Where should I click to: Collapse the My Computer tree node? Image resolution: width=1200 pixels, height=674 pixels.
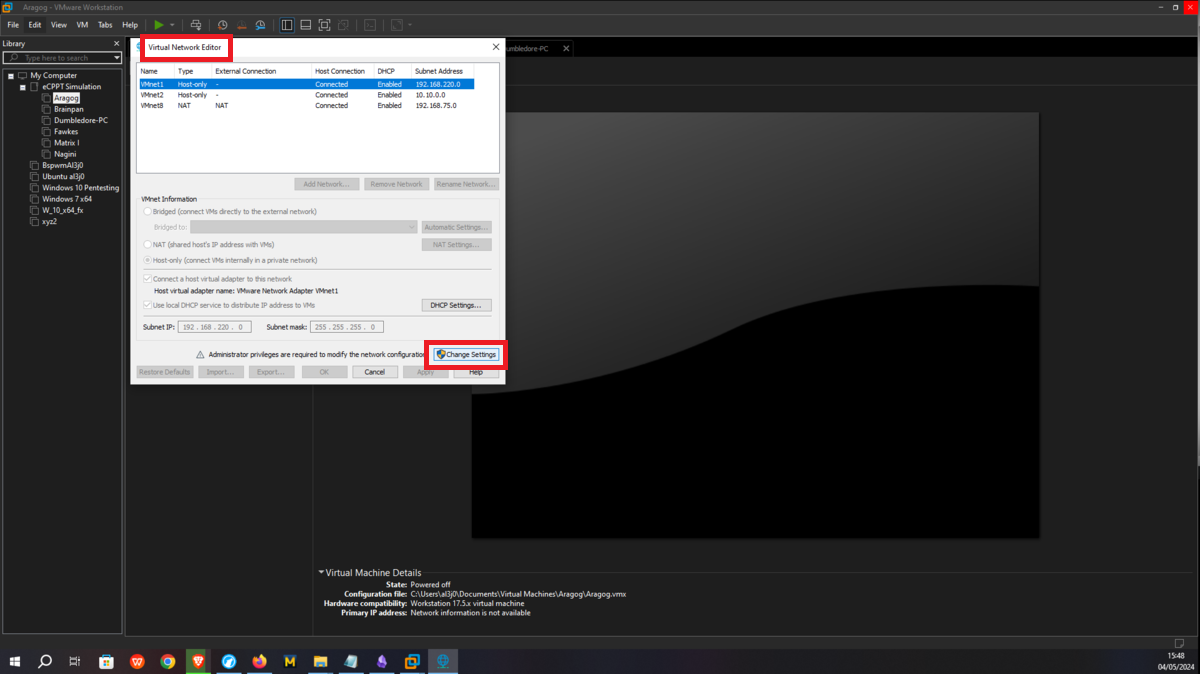click(11, 75)
